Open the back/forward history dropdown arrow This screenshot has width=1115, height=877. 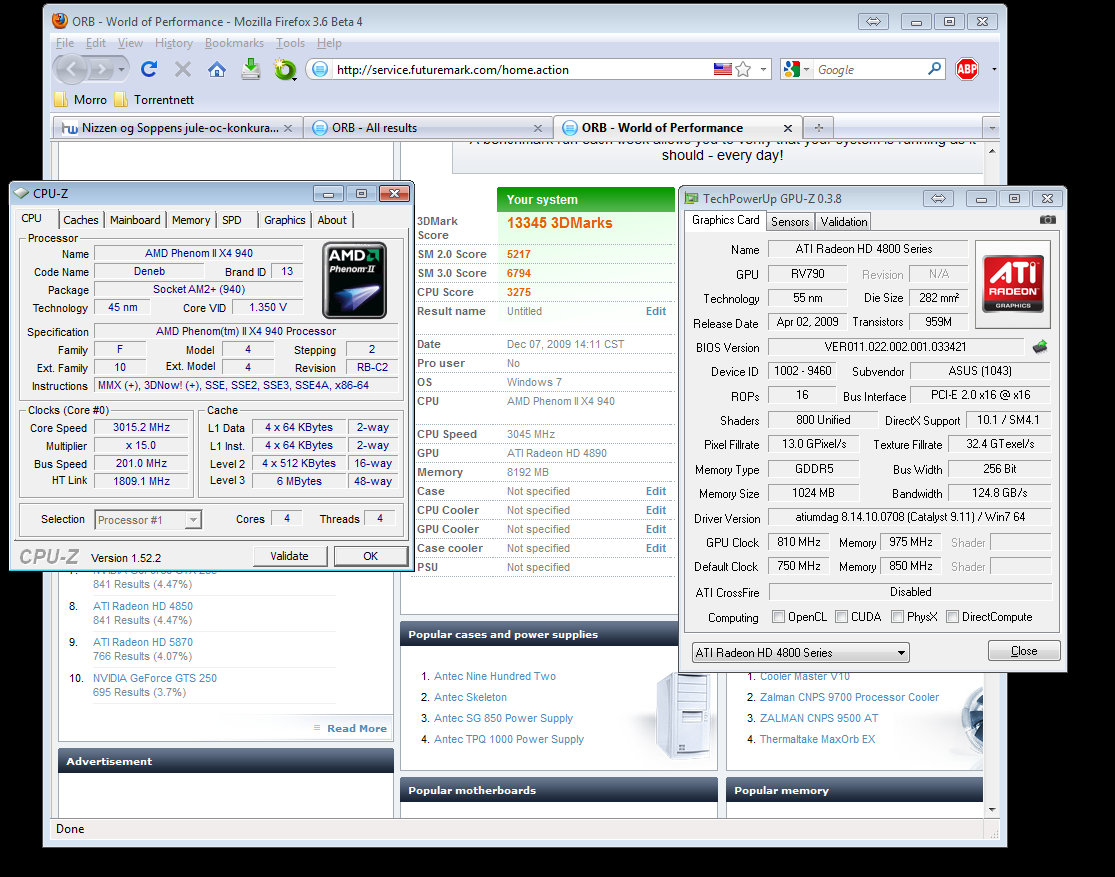pos(122,69)
